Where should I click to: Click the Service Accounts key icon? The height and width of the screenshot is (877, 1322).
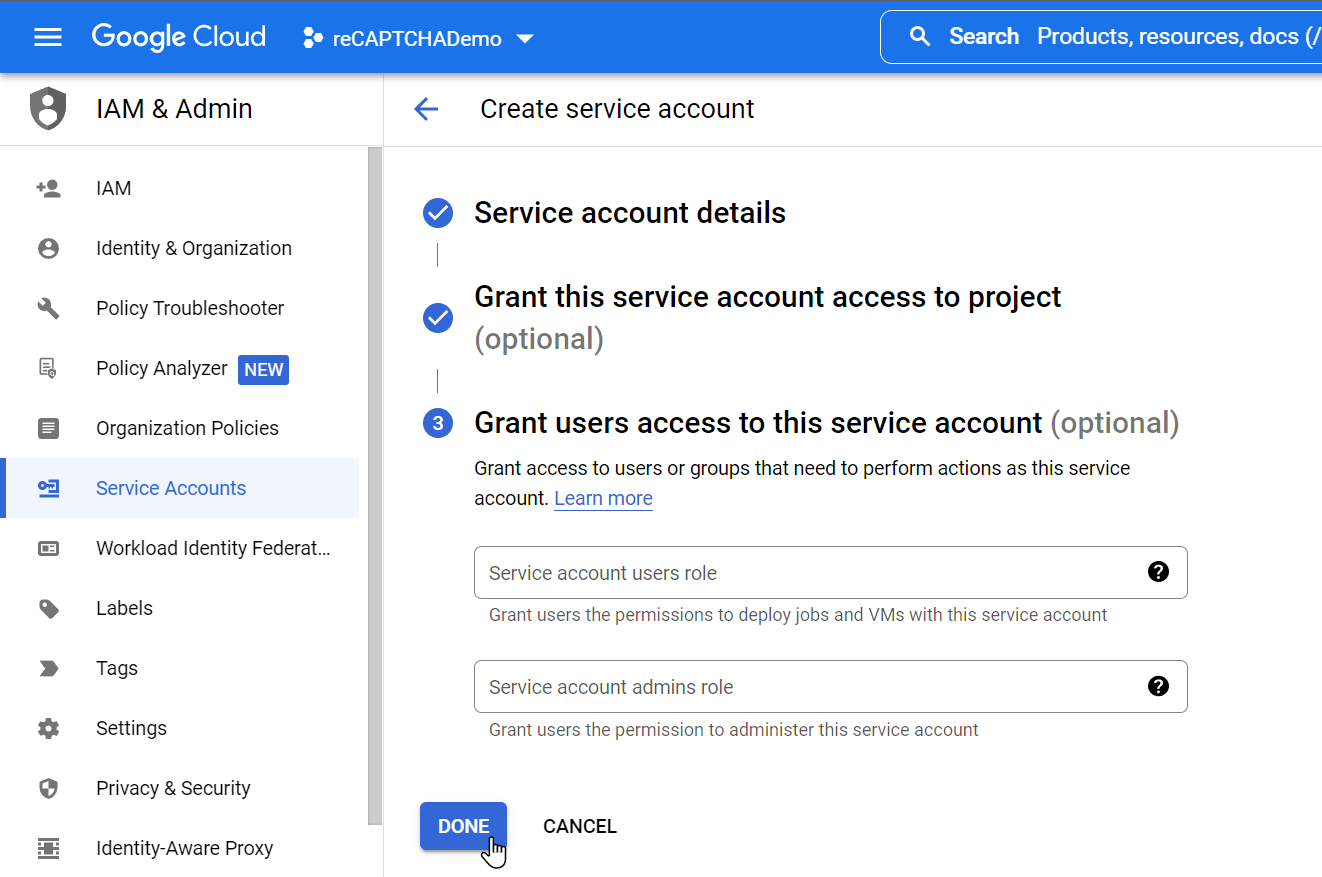click(x=48, y=488)
